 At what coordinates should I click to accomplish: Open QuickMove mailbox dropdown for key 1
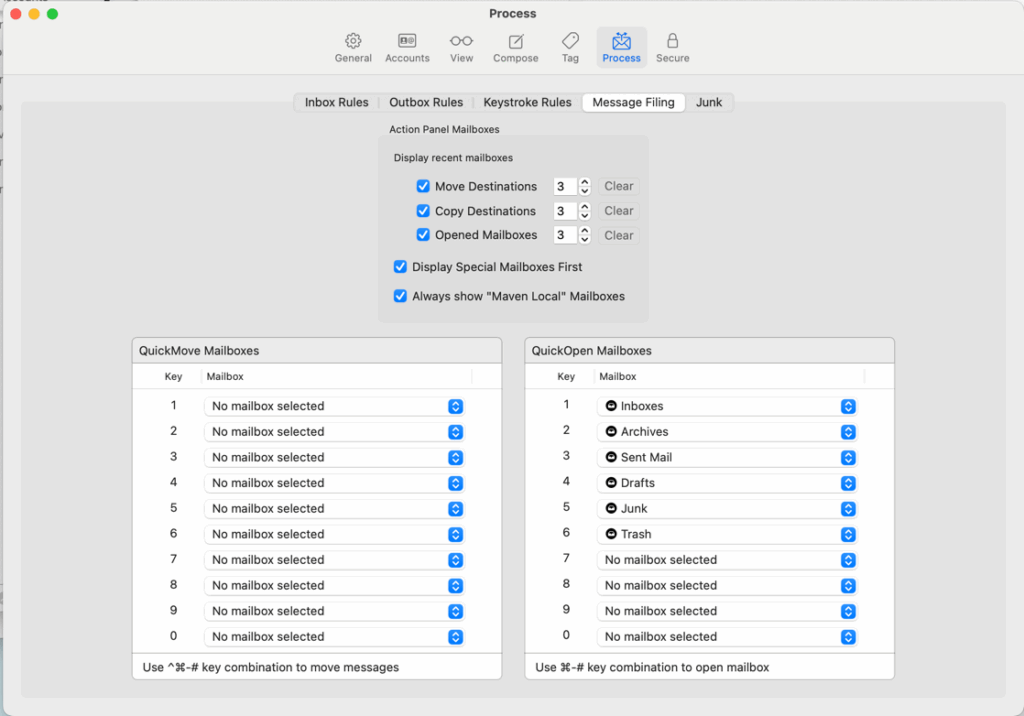click(x=334, y=406)
